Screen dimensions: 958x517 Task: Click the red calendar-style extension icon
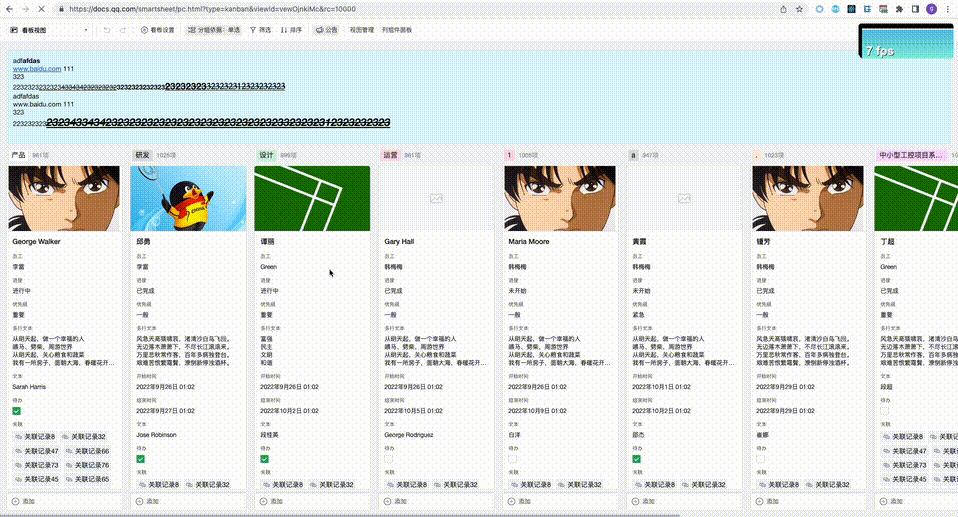(x=883, y=9)
